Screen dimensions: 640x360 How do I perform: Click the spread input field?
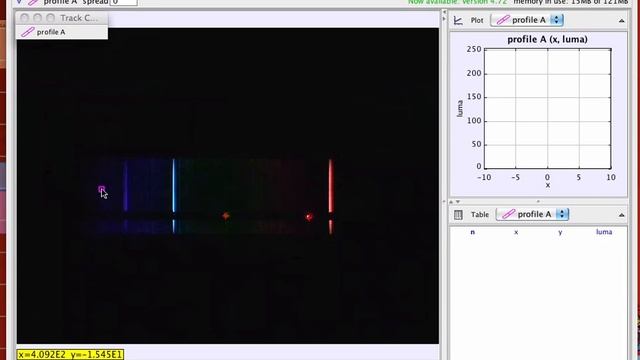tap(124, 2)
